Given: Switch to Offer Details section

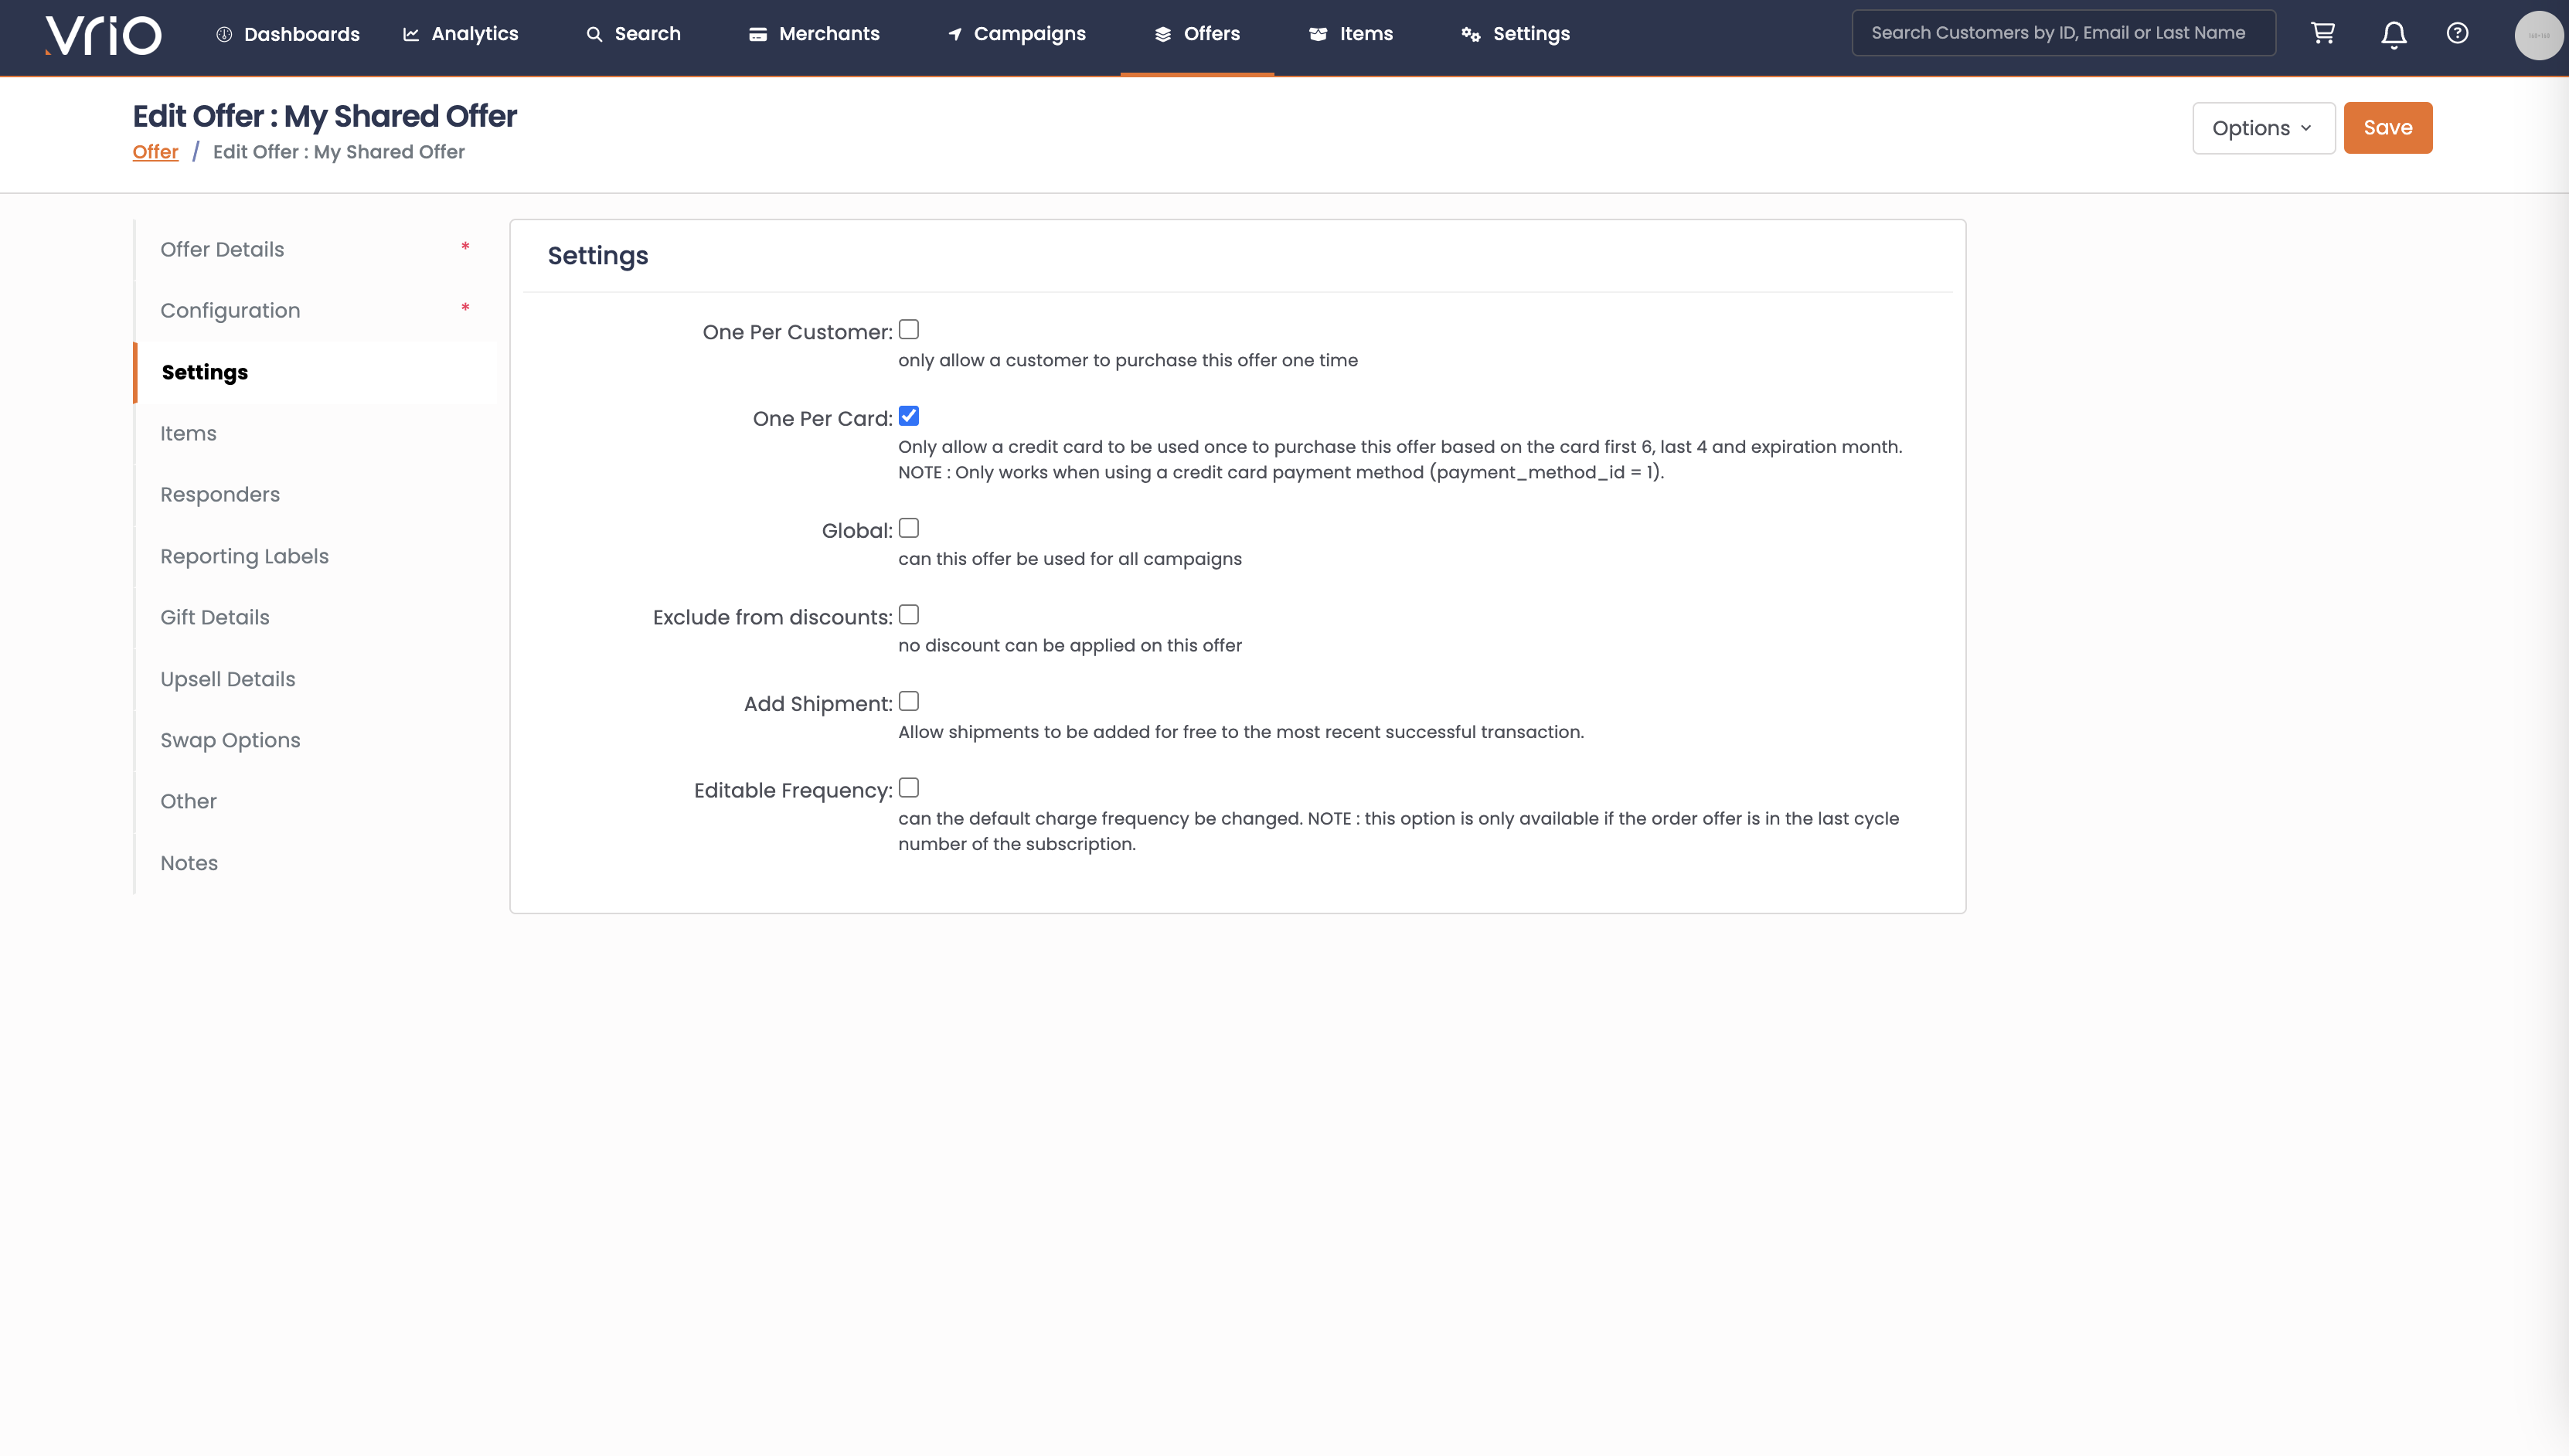Looking at the screenshot, I should coord(316,250).
